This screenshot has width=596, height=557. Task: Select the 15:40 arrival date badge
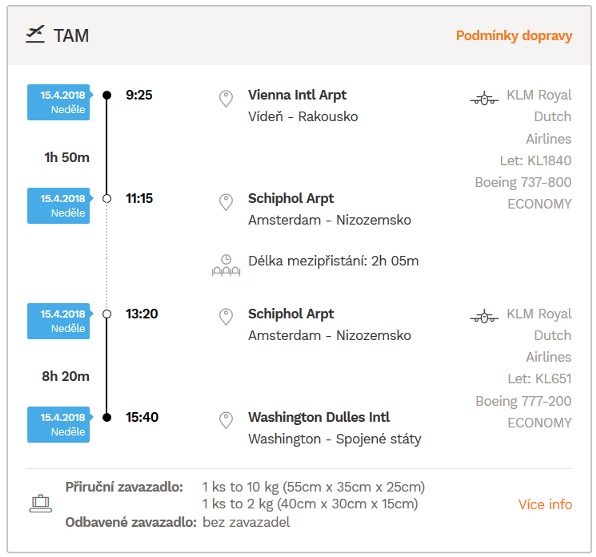pos(59,424)
